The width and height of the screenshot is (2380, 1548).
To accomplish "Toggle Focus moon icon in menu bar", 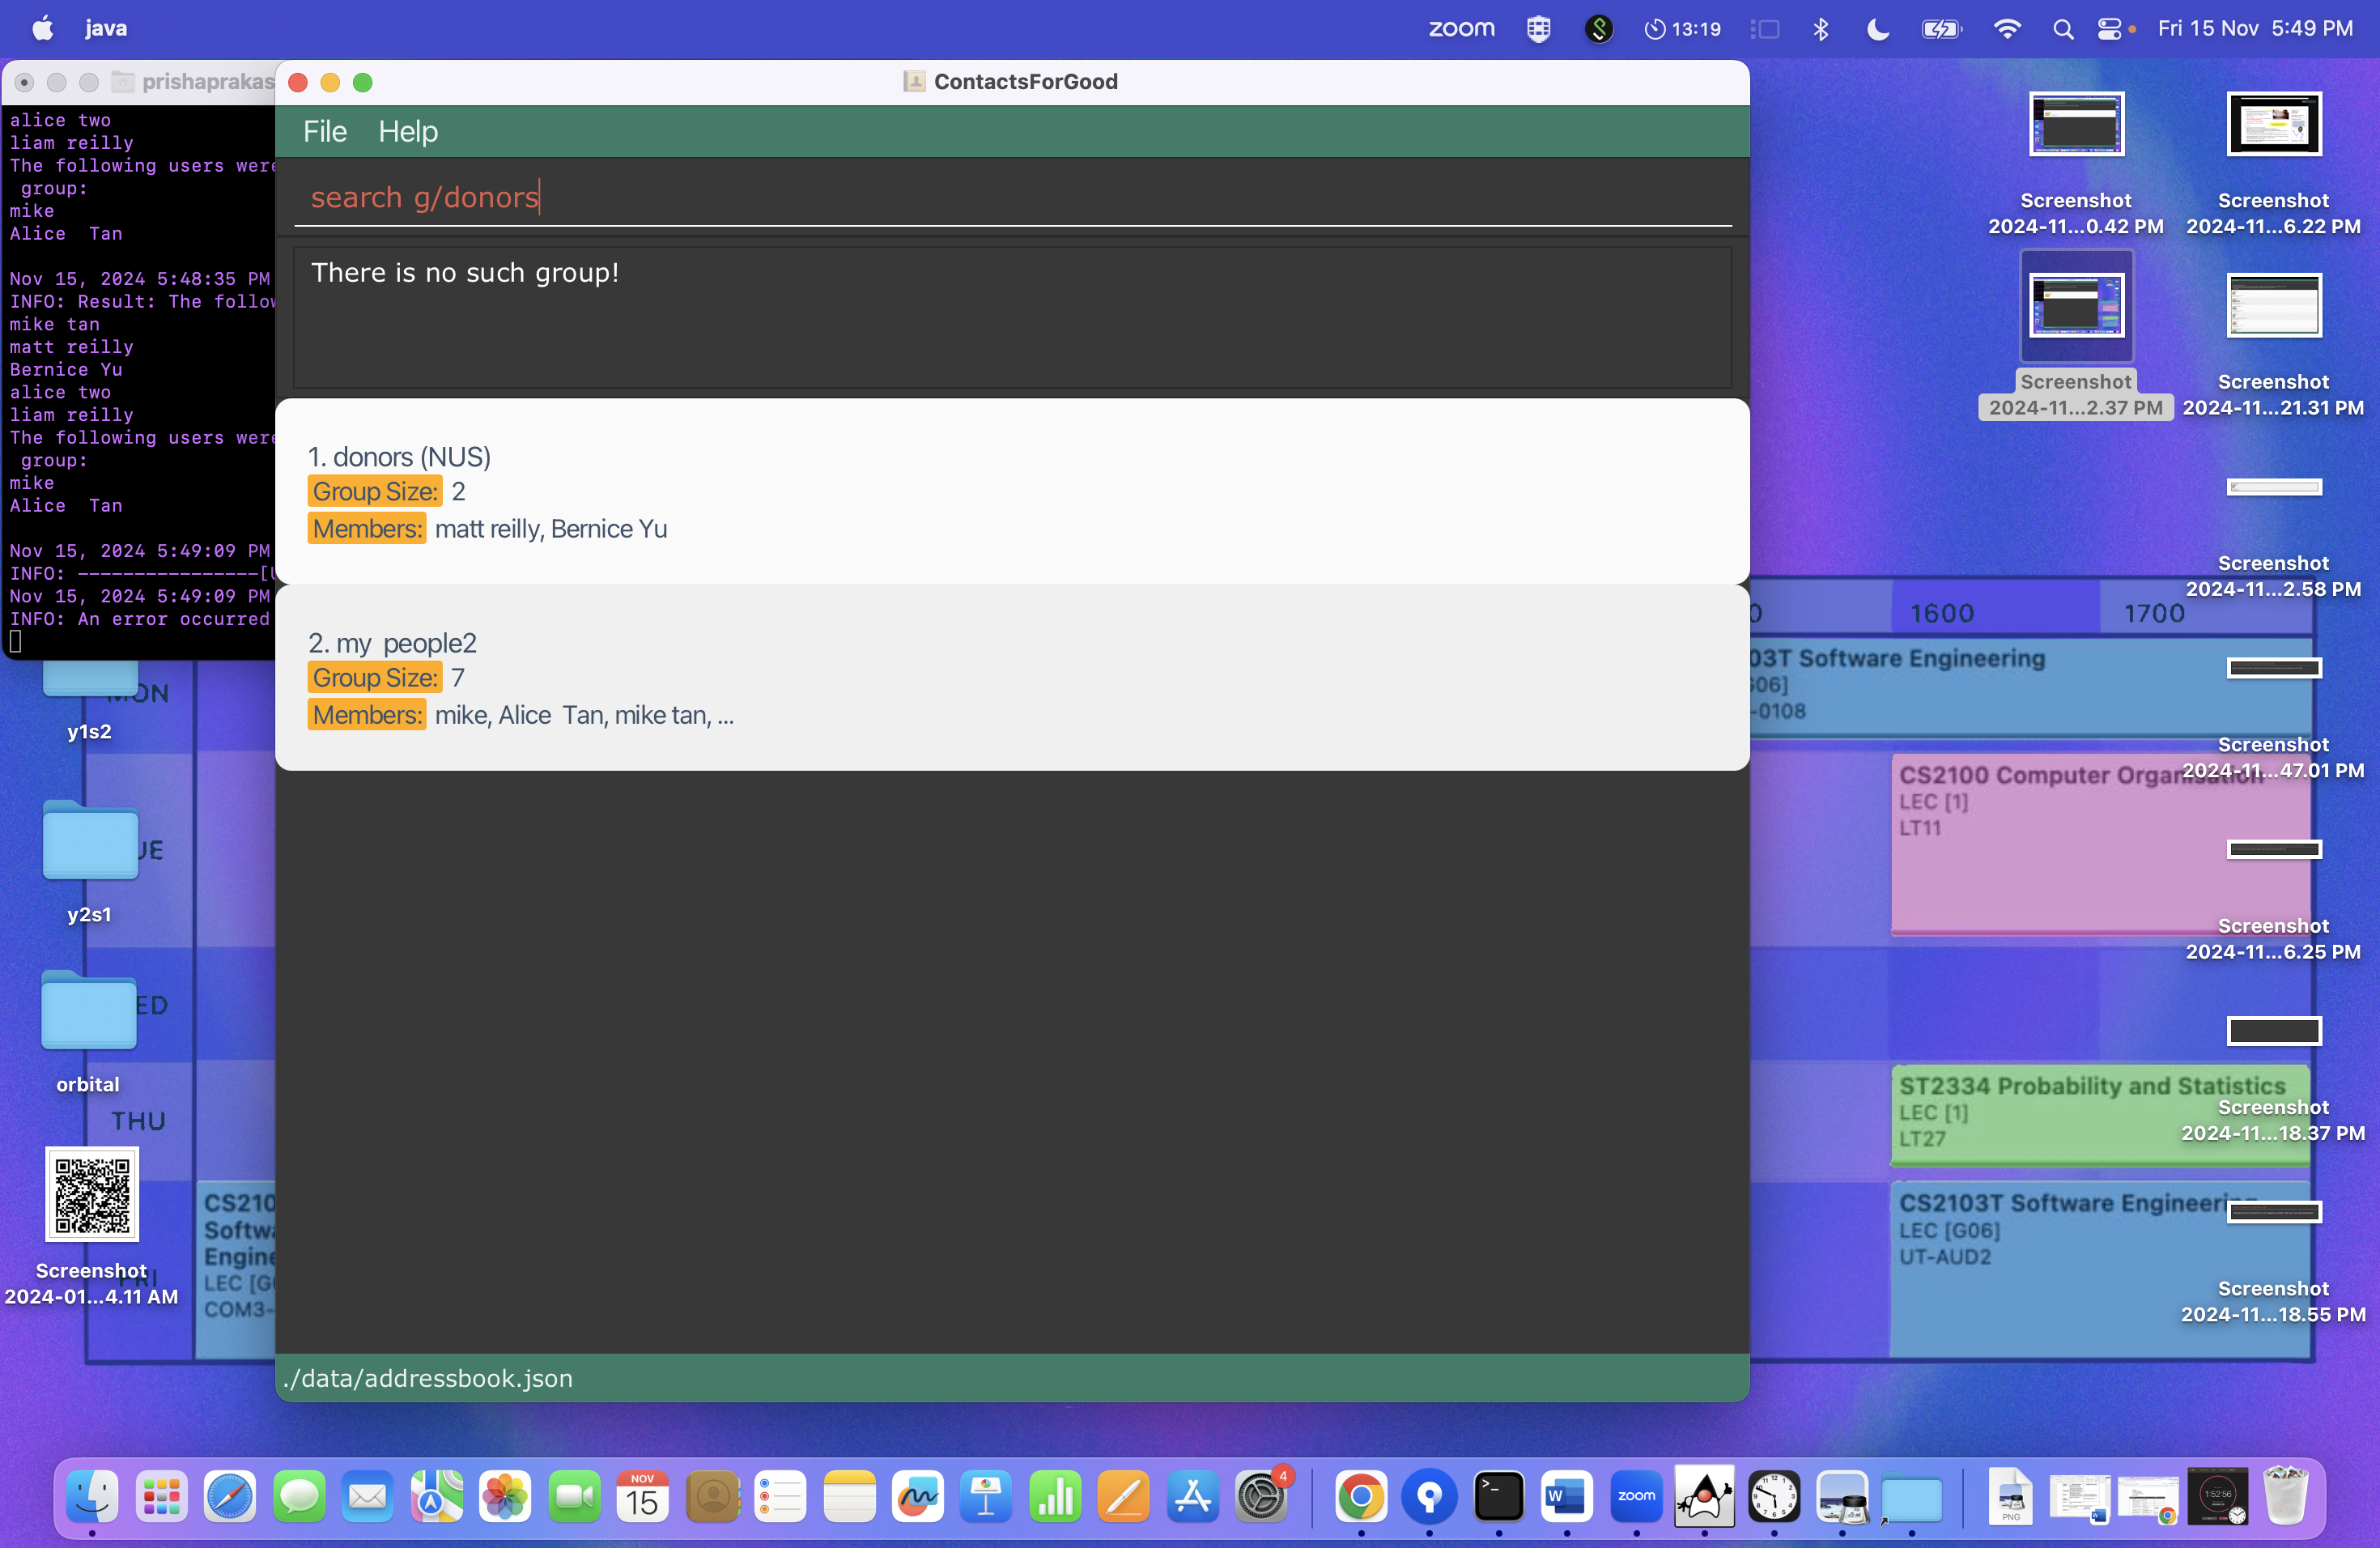I will 1877,29.
